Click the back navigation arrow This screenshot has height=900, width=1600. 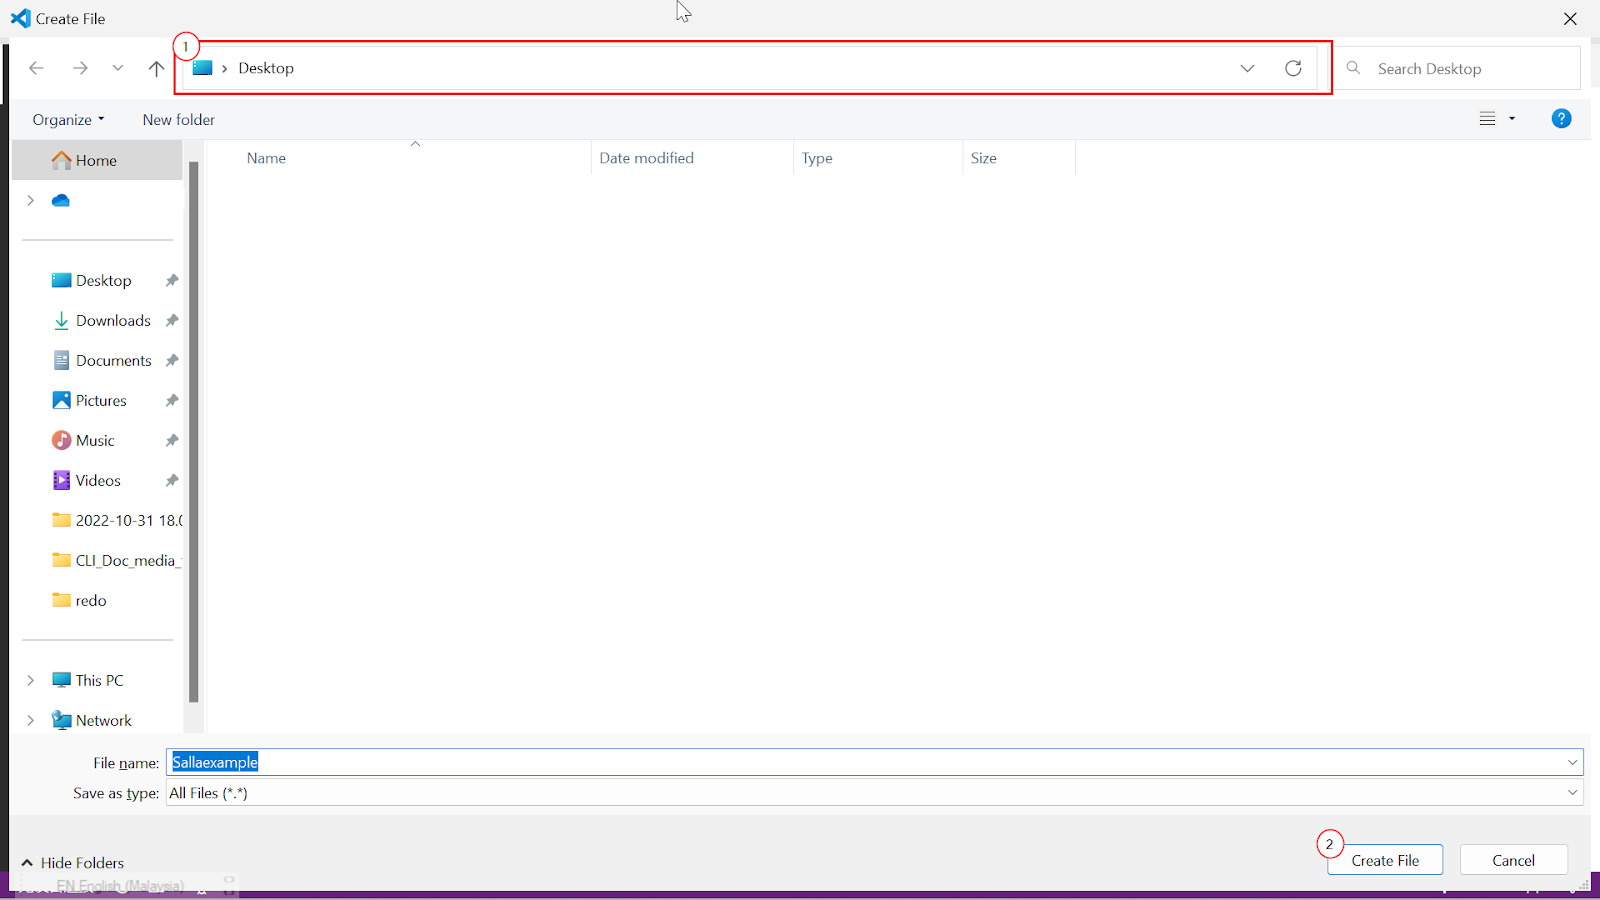point(37,68)
